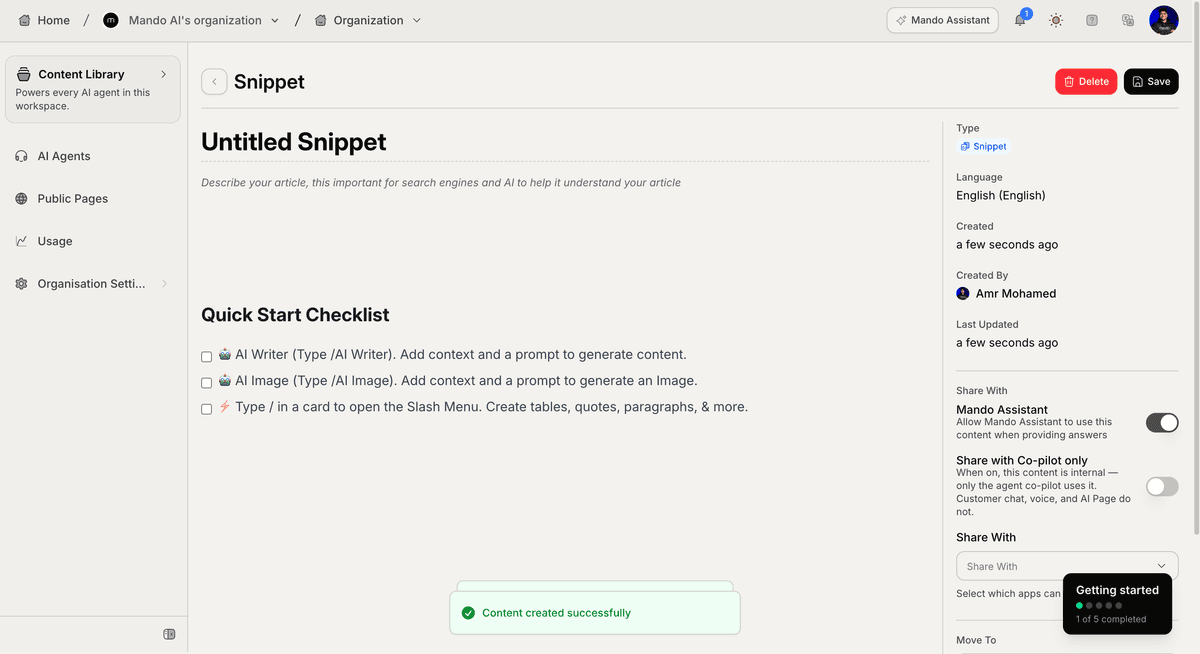Click the translate icon in top bar
This screenshot has height=654, width=1200.
pos(1128,20)
